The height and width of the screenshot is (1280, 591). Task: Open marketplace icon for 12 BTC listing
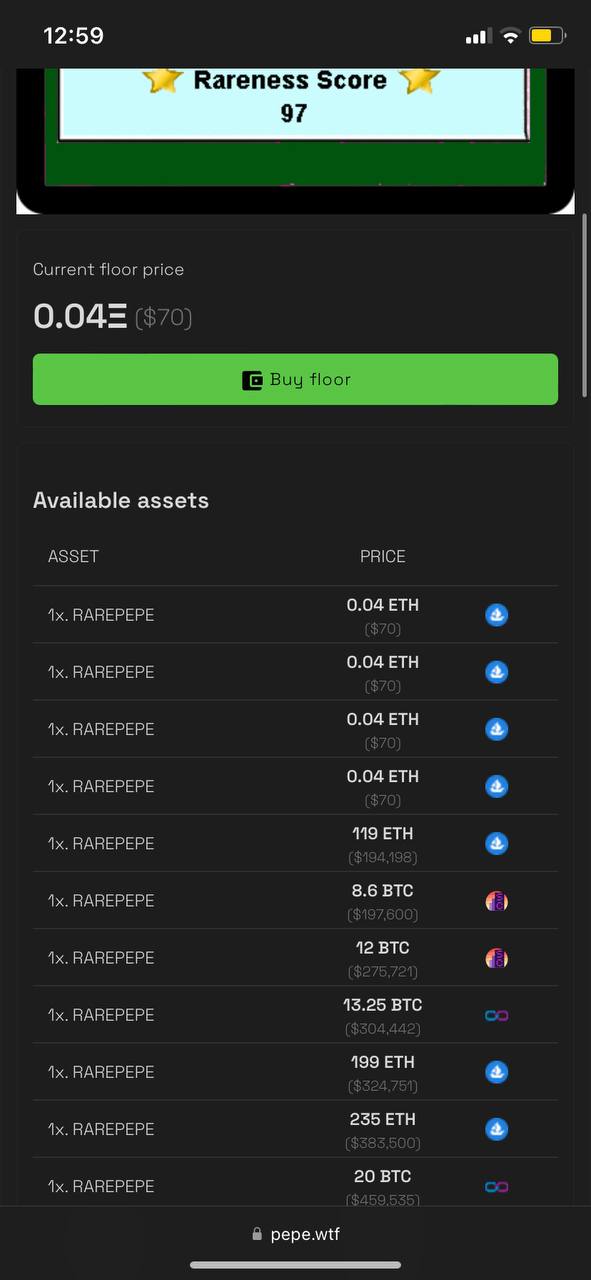[496, 957]
